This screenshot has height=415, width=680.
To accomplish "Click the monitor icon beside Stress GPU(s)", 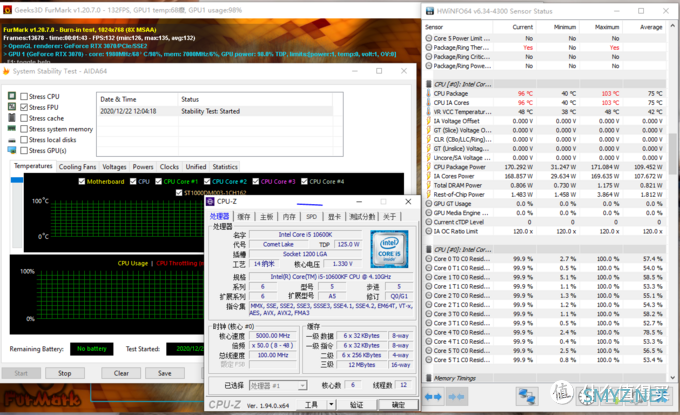I will [x=12, y=150].
